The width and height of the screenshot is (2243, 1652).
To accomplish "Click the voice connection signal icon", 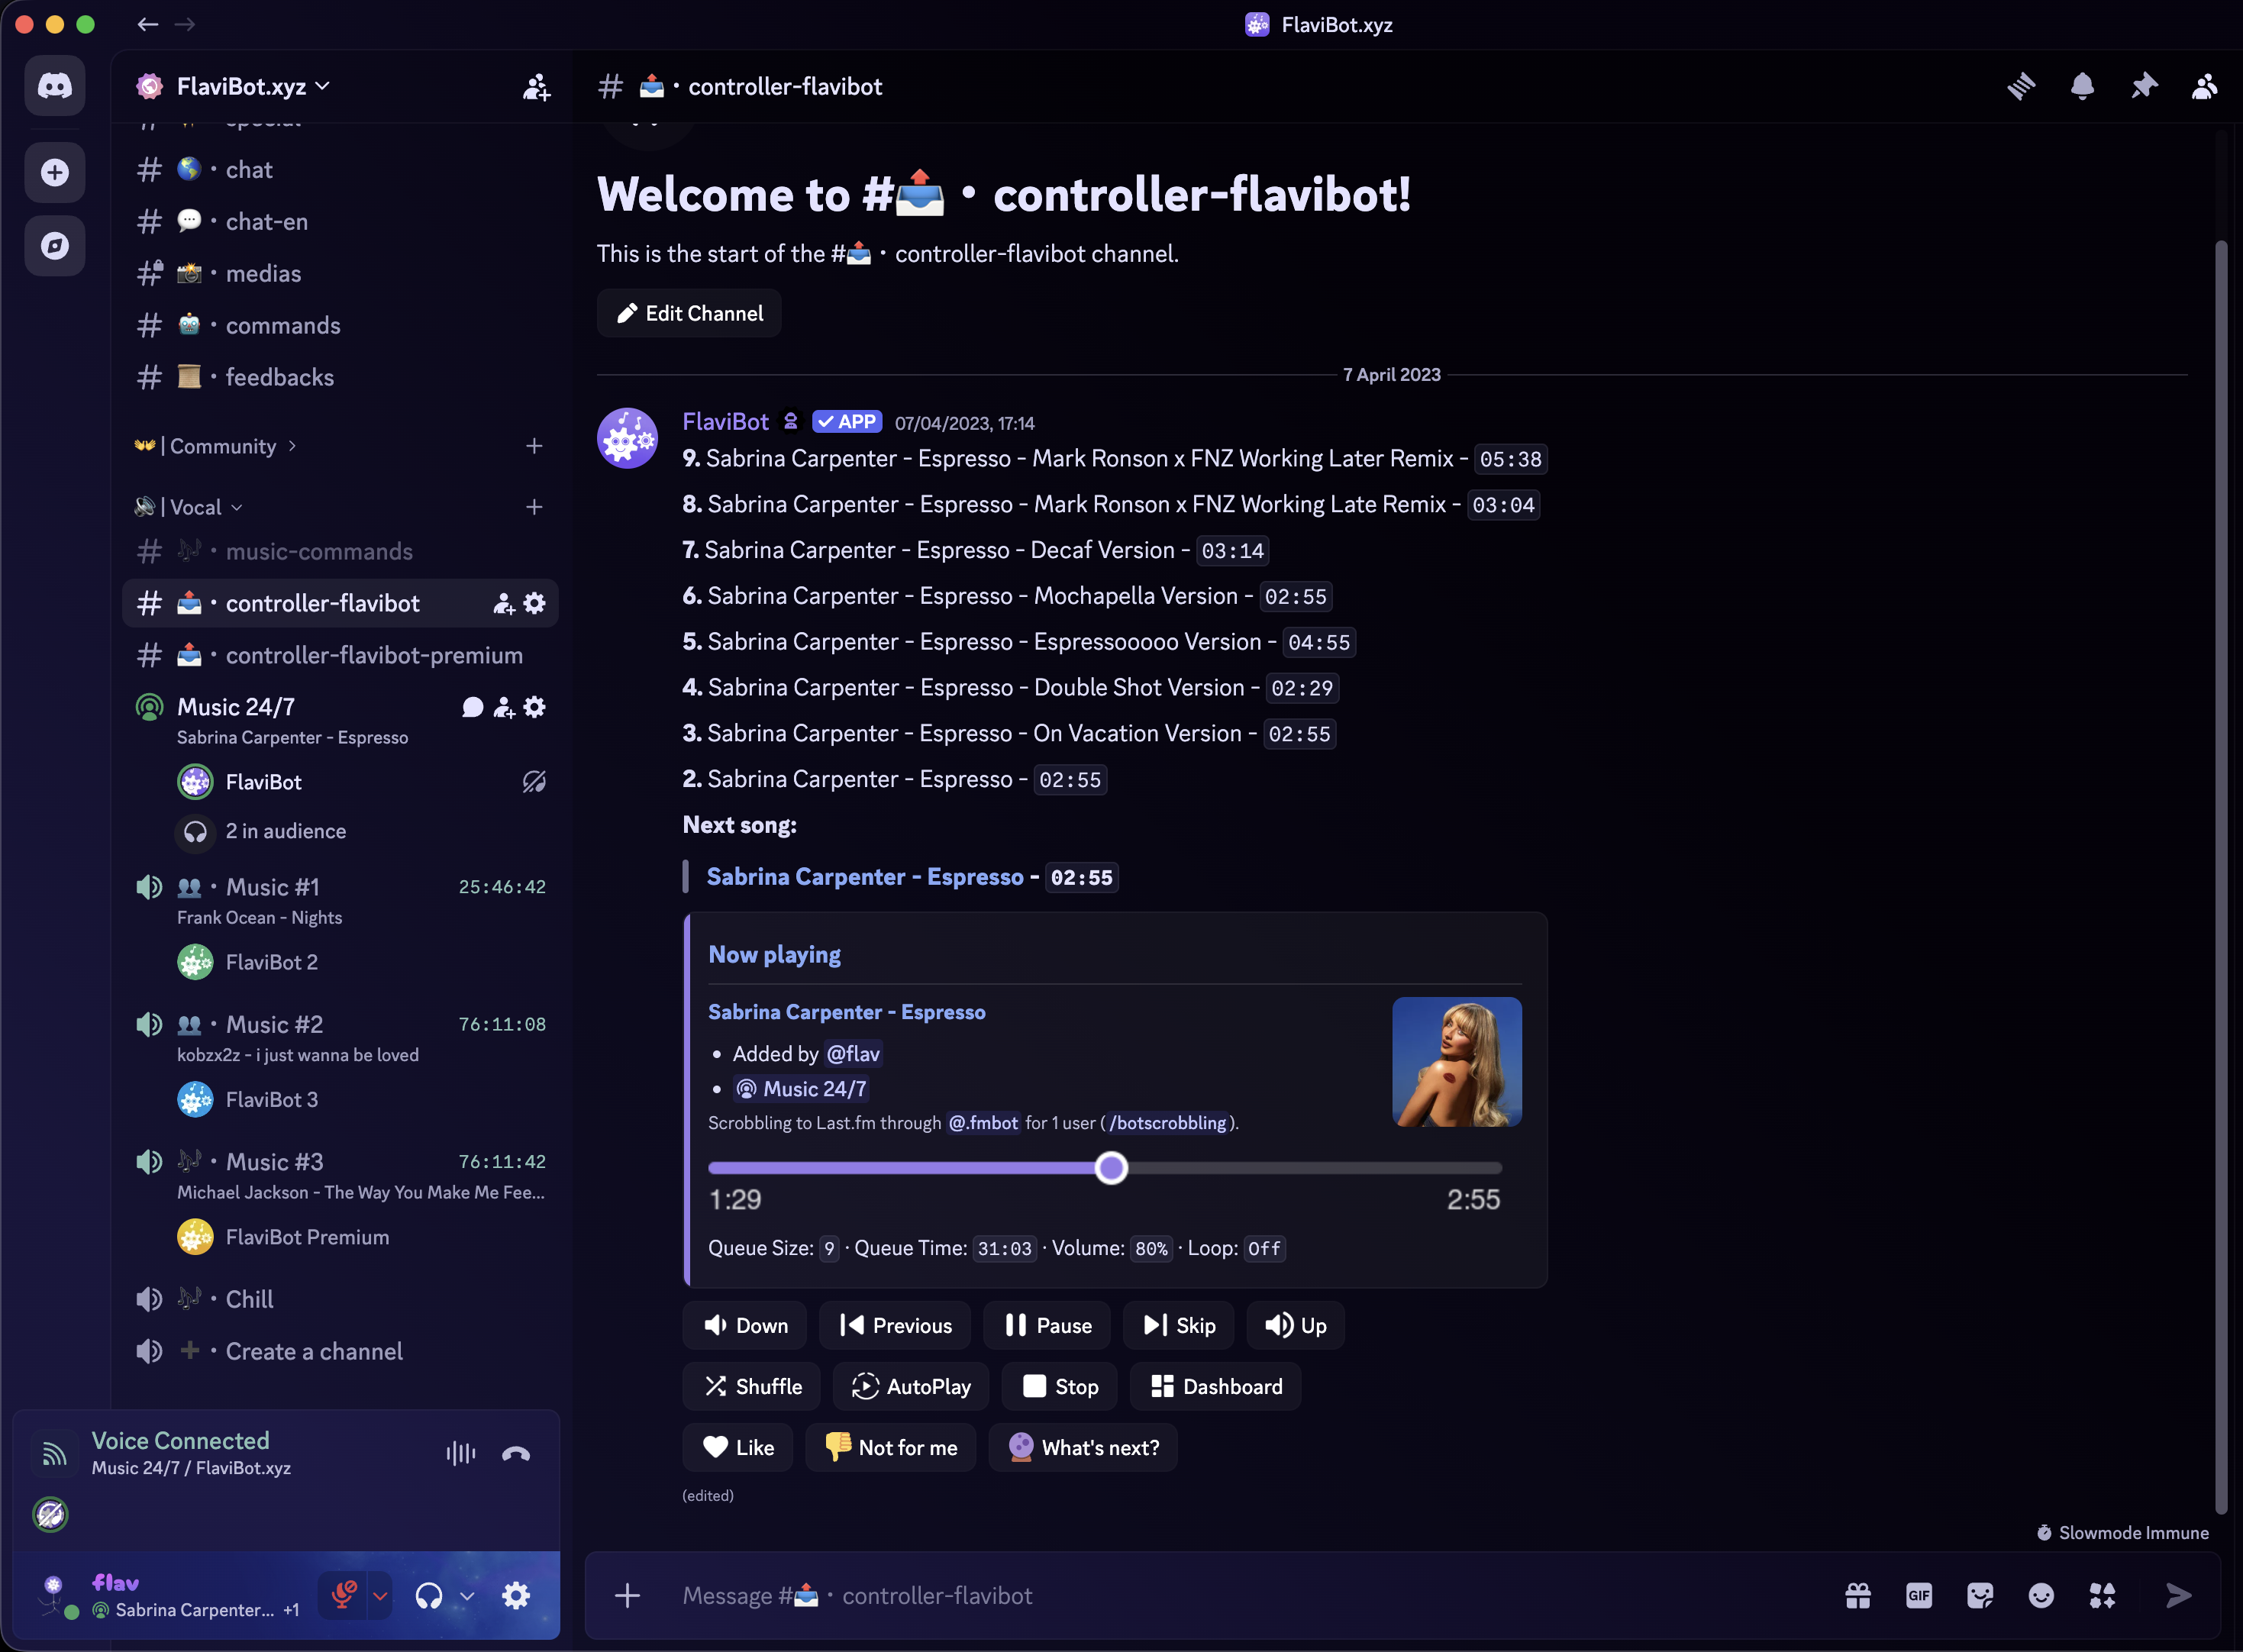I will click(x=55, y=1454).
